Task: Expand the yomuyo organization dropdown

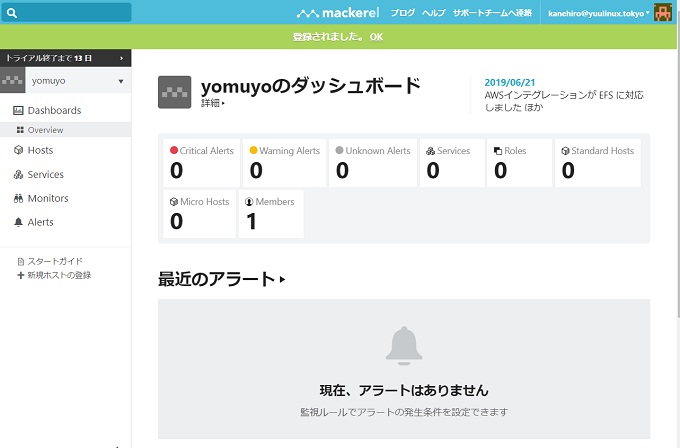Action: click(x=121, y=81)
